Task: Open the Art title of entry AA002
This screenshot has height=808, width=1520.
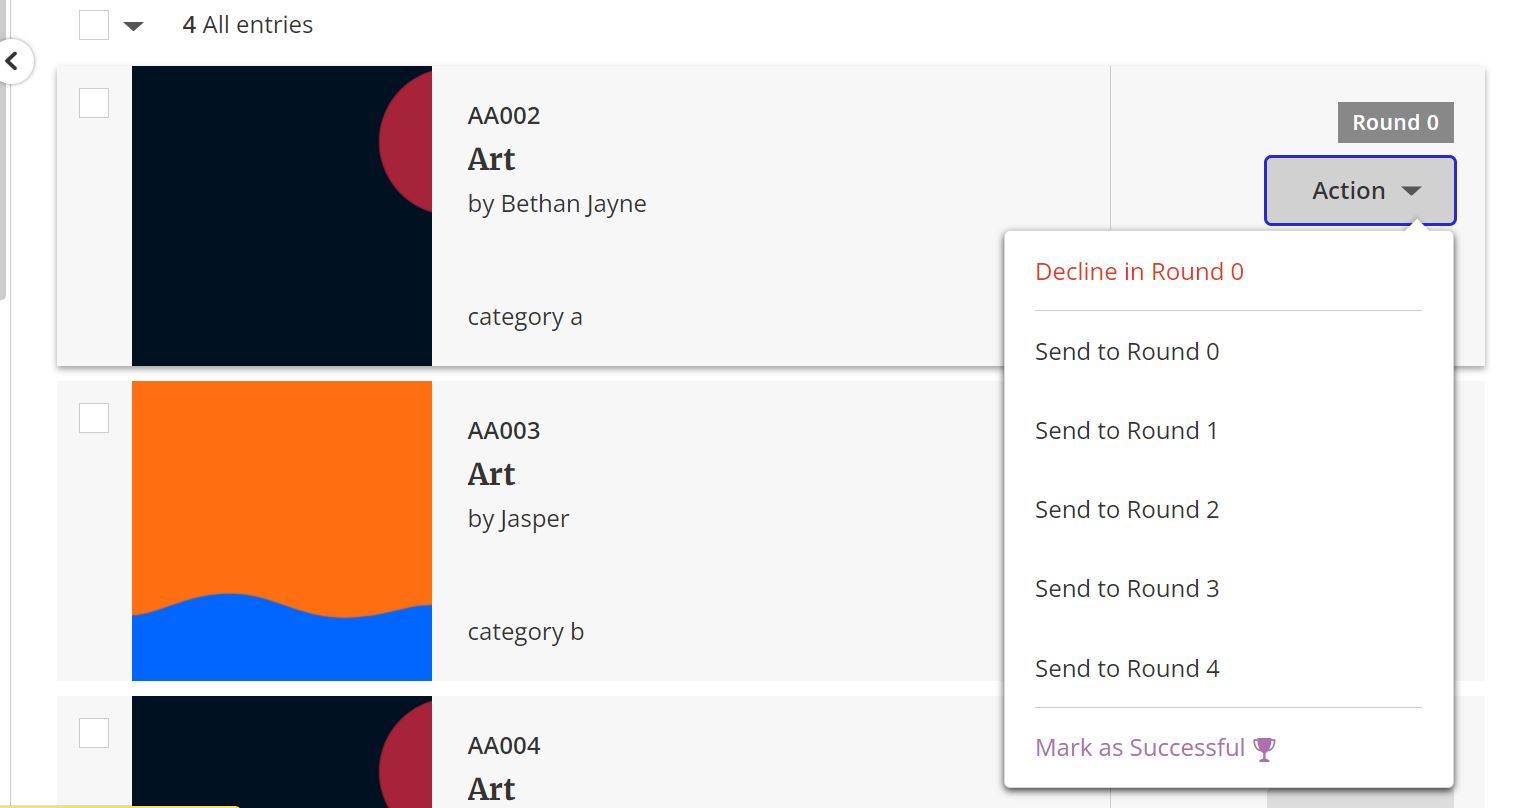Action: (491, 160)
